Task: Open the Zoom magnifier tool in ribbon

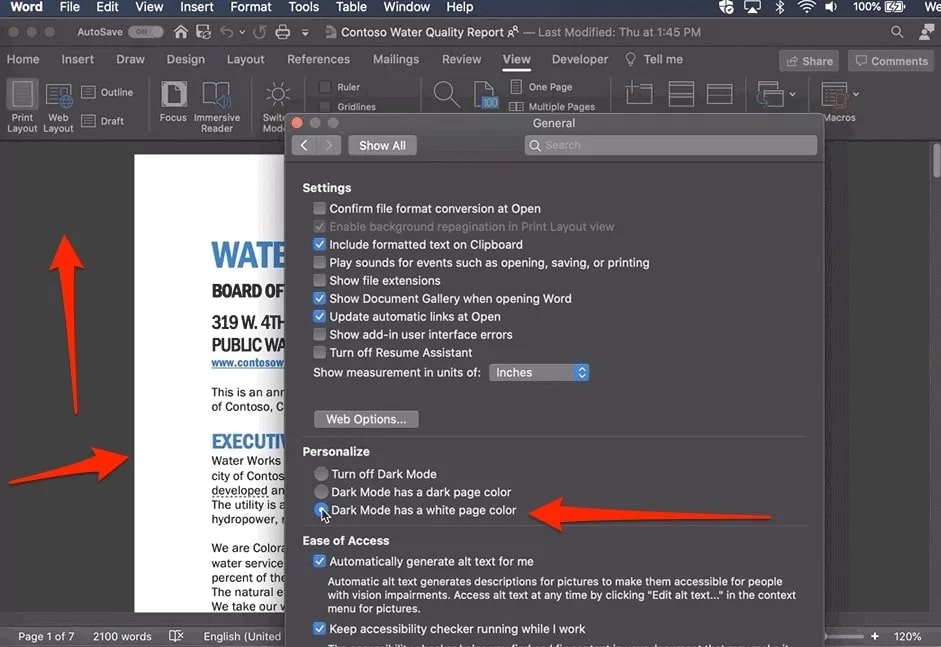Action: click(446, 94)
